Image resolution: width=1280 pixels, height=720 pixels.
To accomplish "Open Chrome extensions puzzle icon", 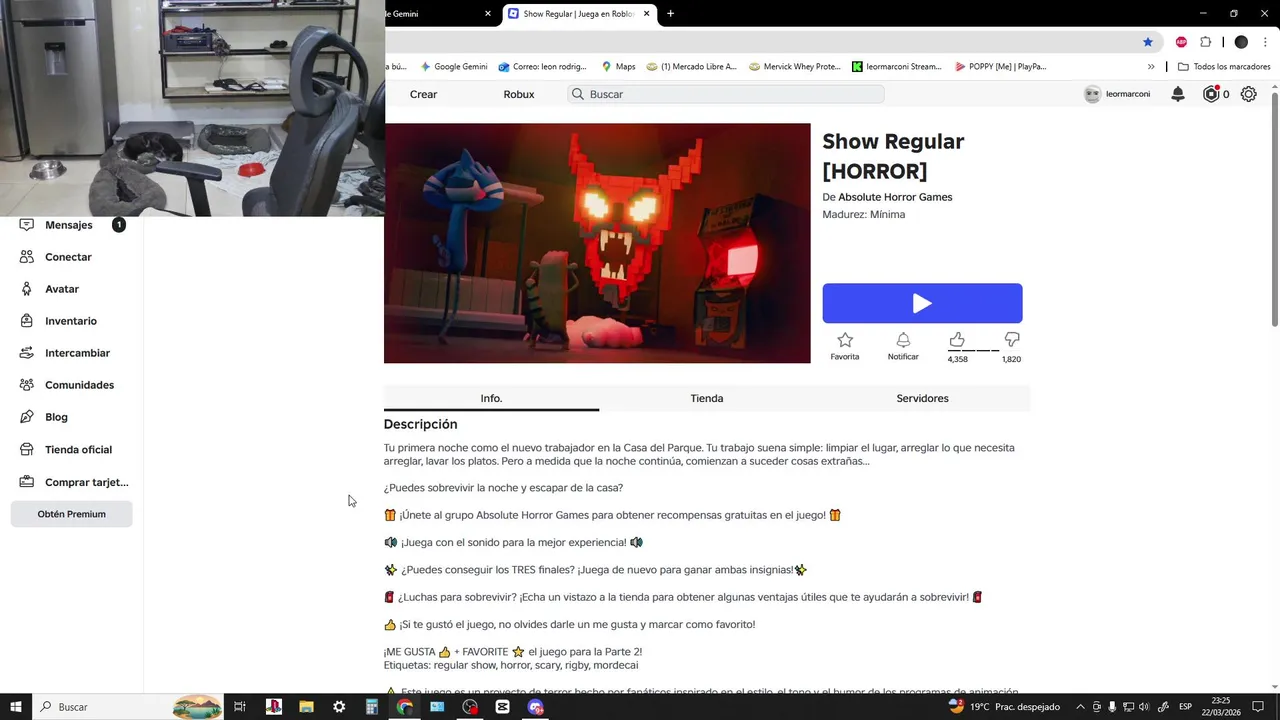I will pyautogui.click(x=1205, y=42).
